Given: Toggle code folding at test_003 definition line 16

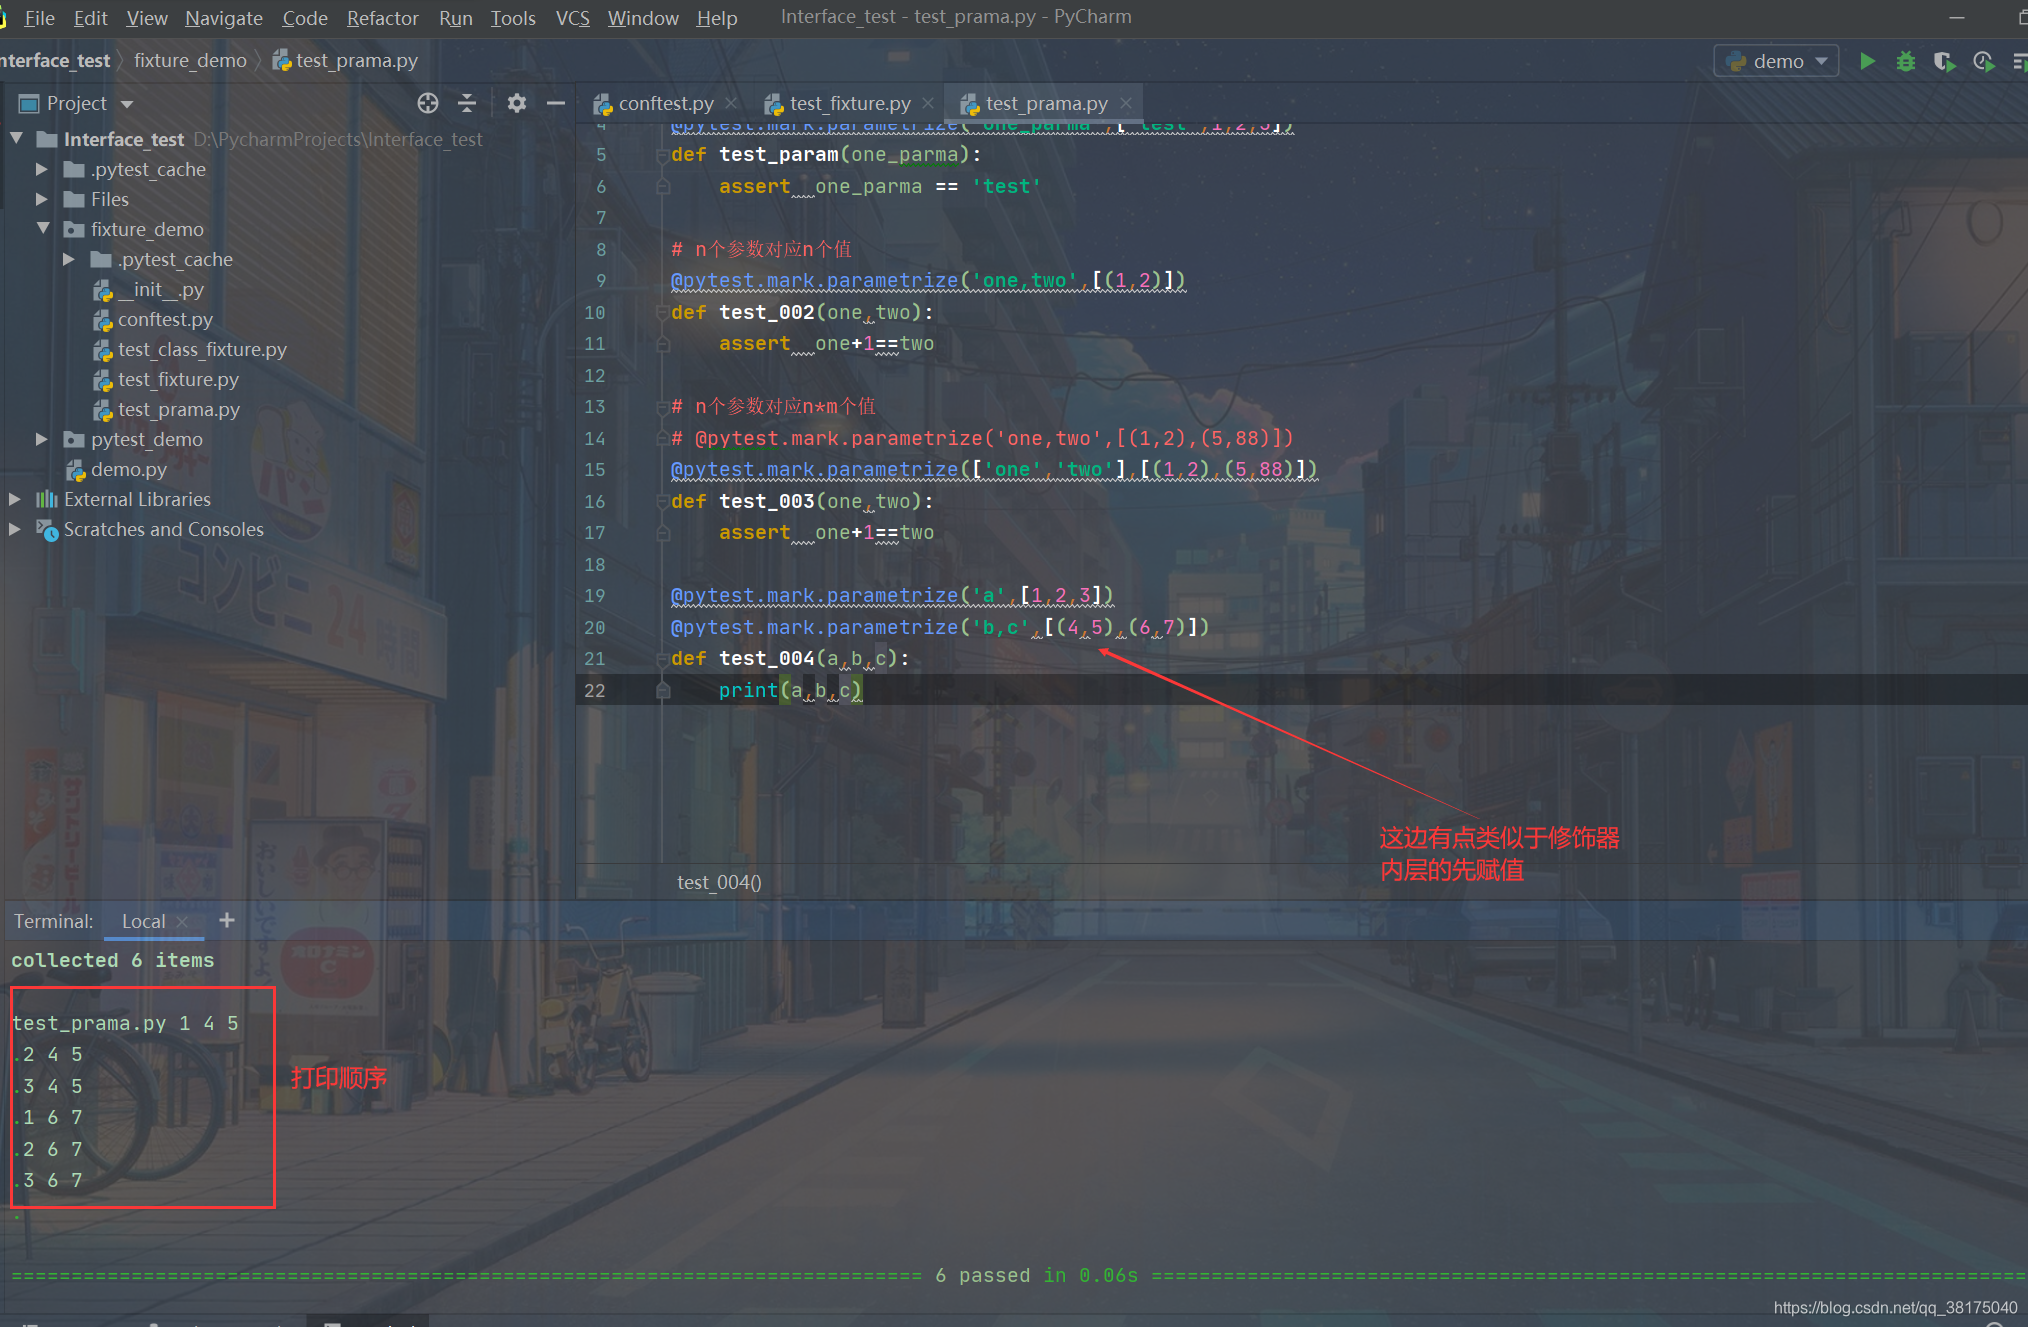Looking at the screenshot, I should pyautogui.click(x=662, y=502).
